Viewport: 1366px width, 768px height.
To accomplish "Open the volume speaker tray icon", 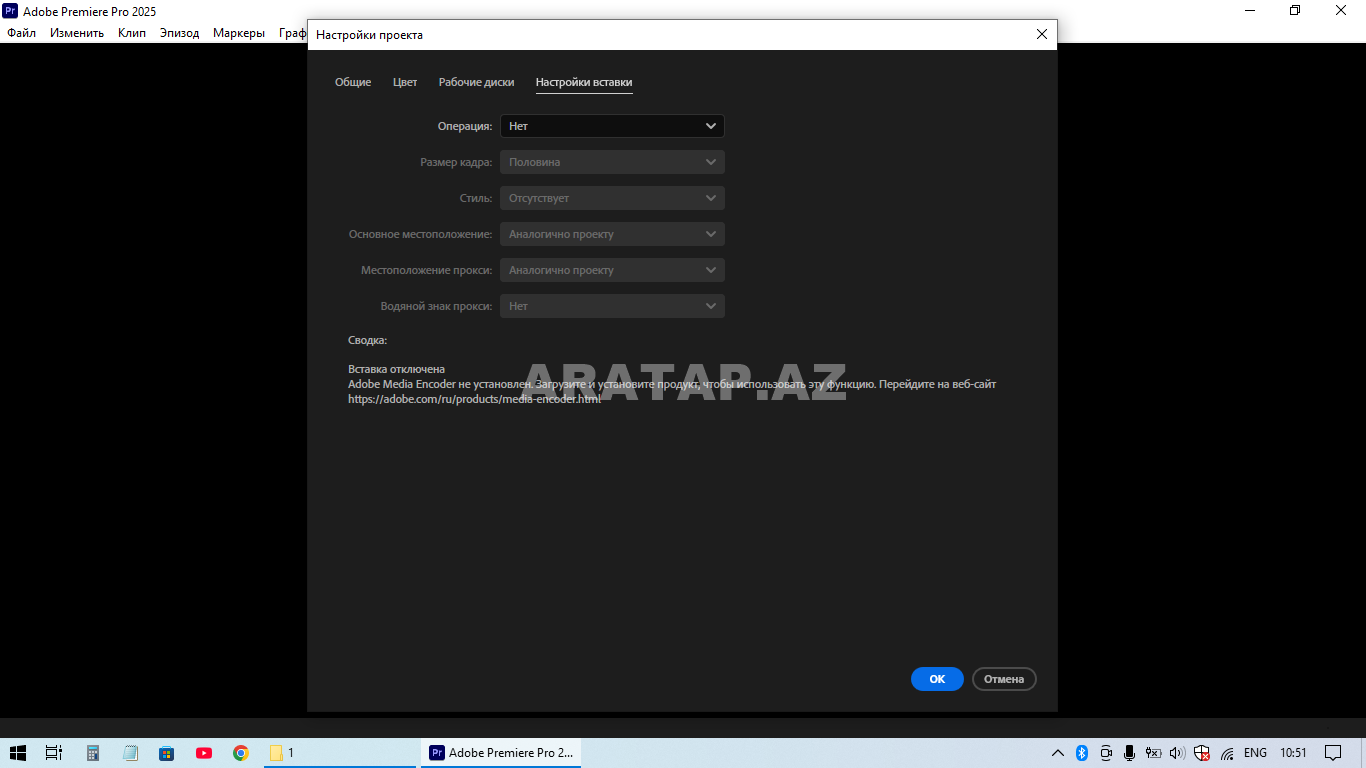I will pyautogui.click(x=1177, y=753).
